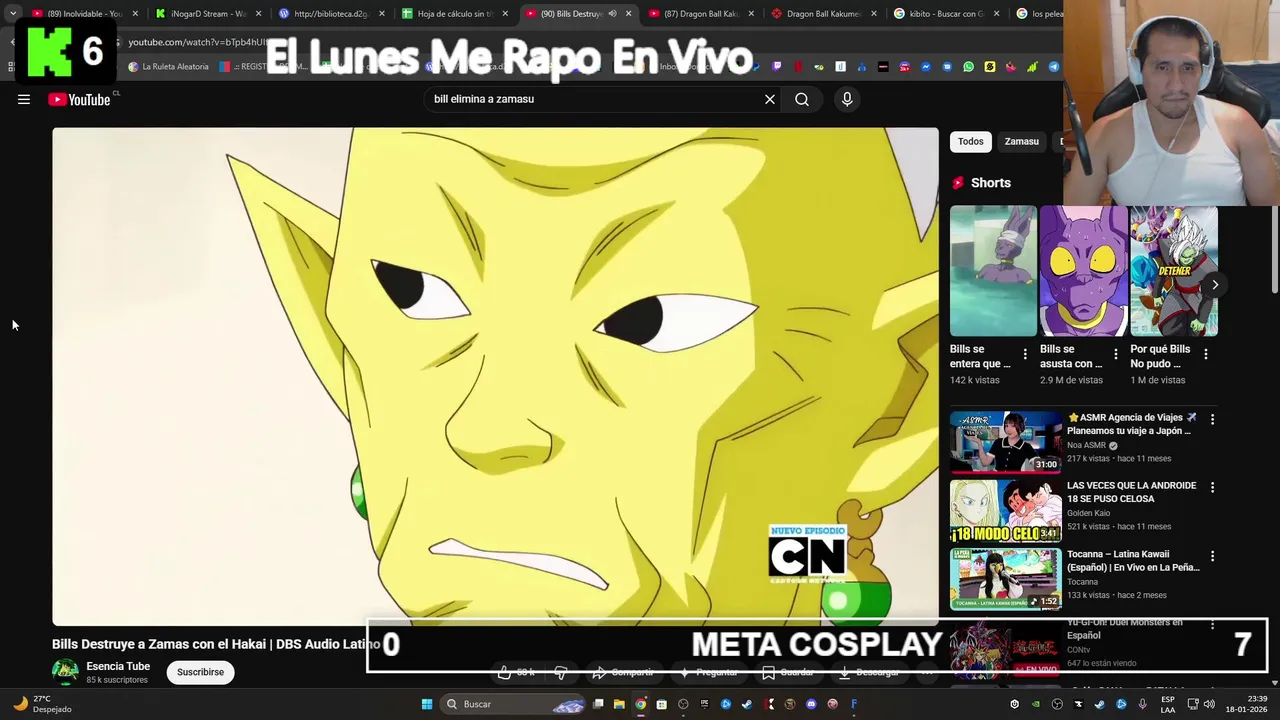
Task: Select the 'Zamasu' filter chip
Action: click(1021, 141)
